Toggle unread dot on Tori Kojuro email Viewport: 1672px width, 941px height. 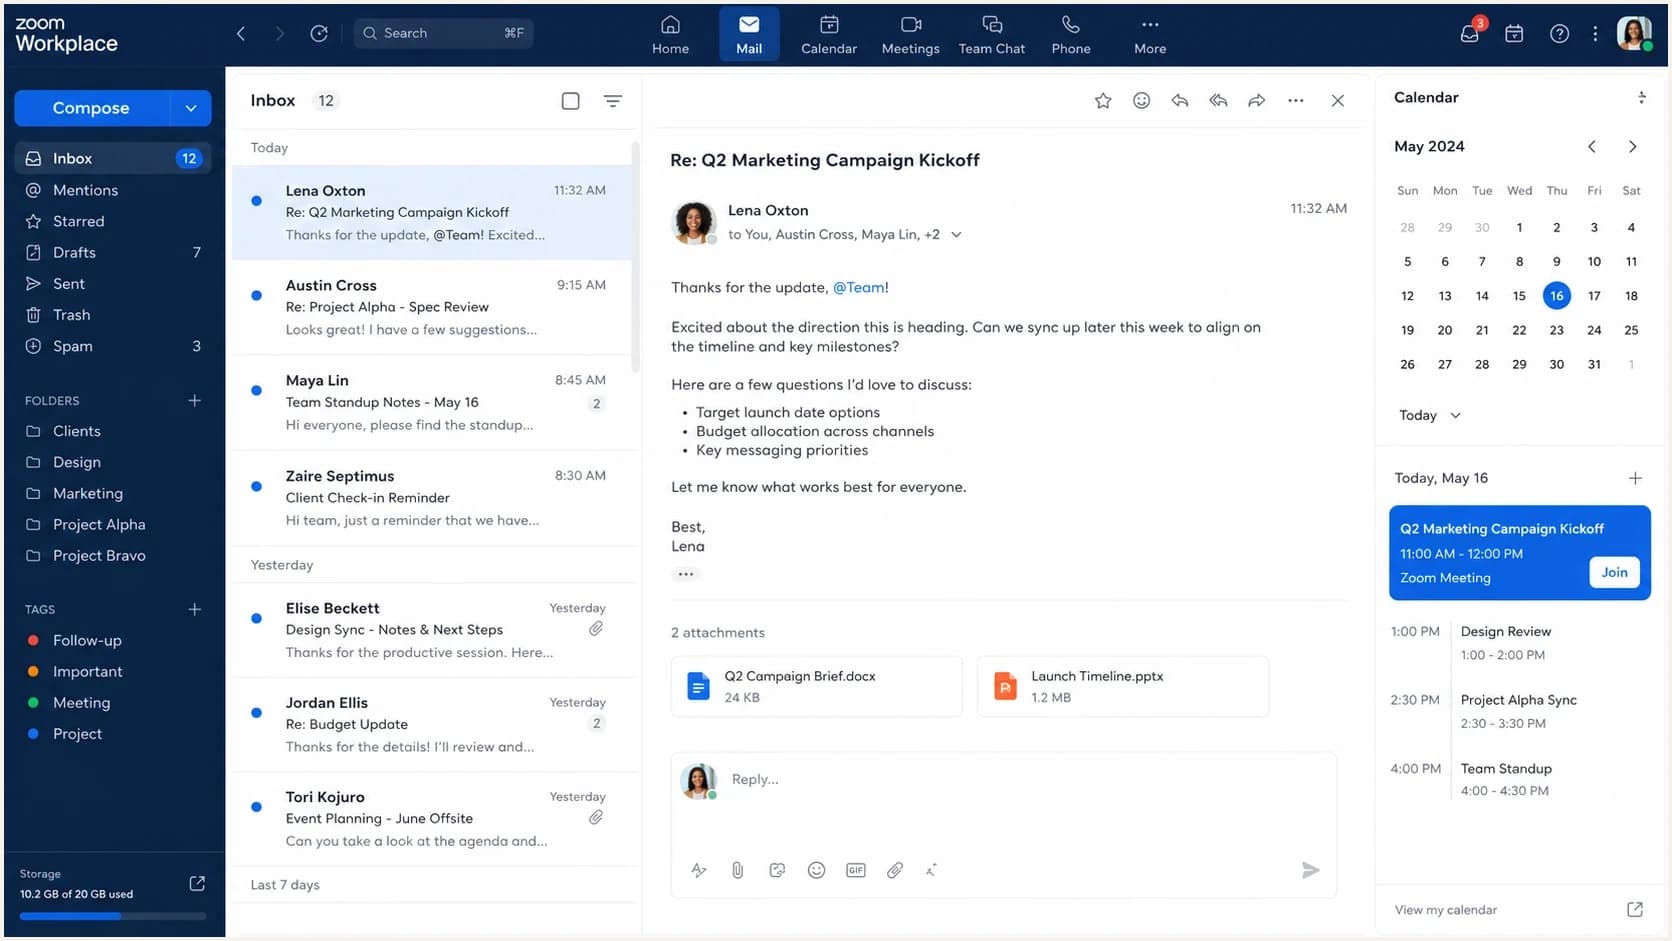point(257,807)
